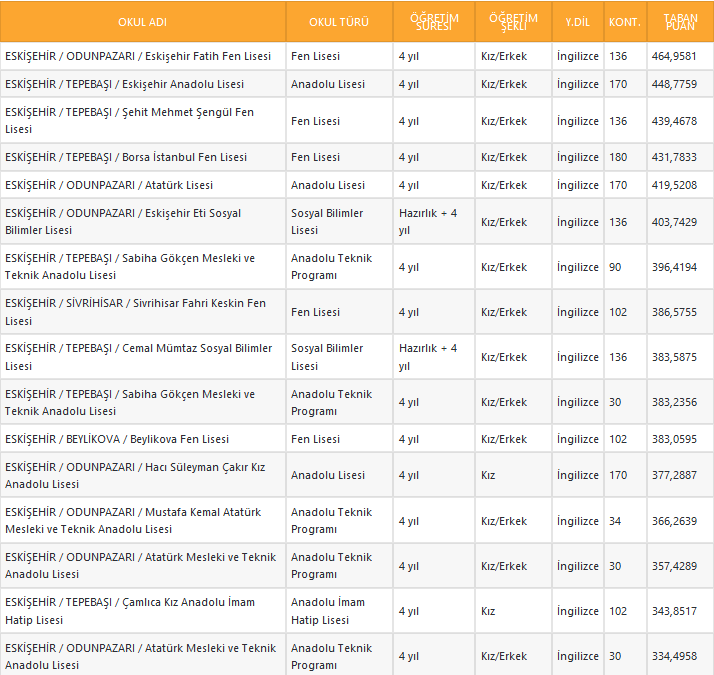Sort by the TABAN PUAN header
Image resolution: width=714 pixels, height=675 pixels.
tap(680, 22)
